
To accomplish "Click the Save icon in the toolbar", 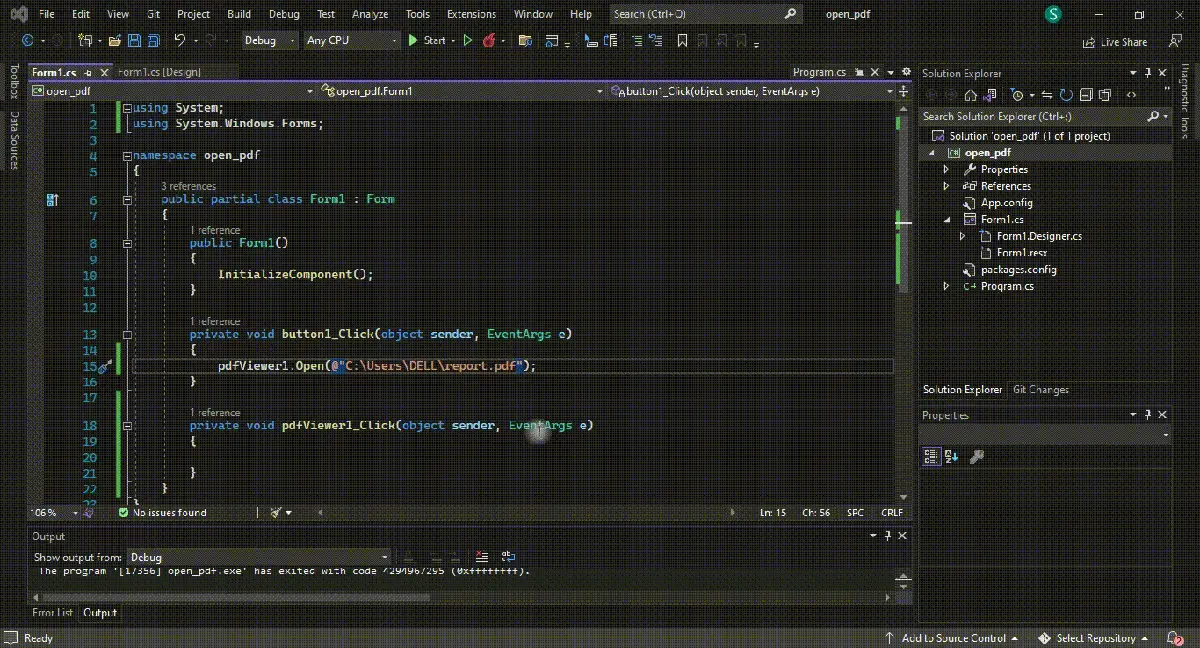I will point(136,41).
